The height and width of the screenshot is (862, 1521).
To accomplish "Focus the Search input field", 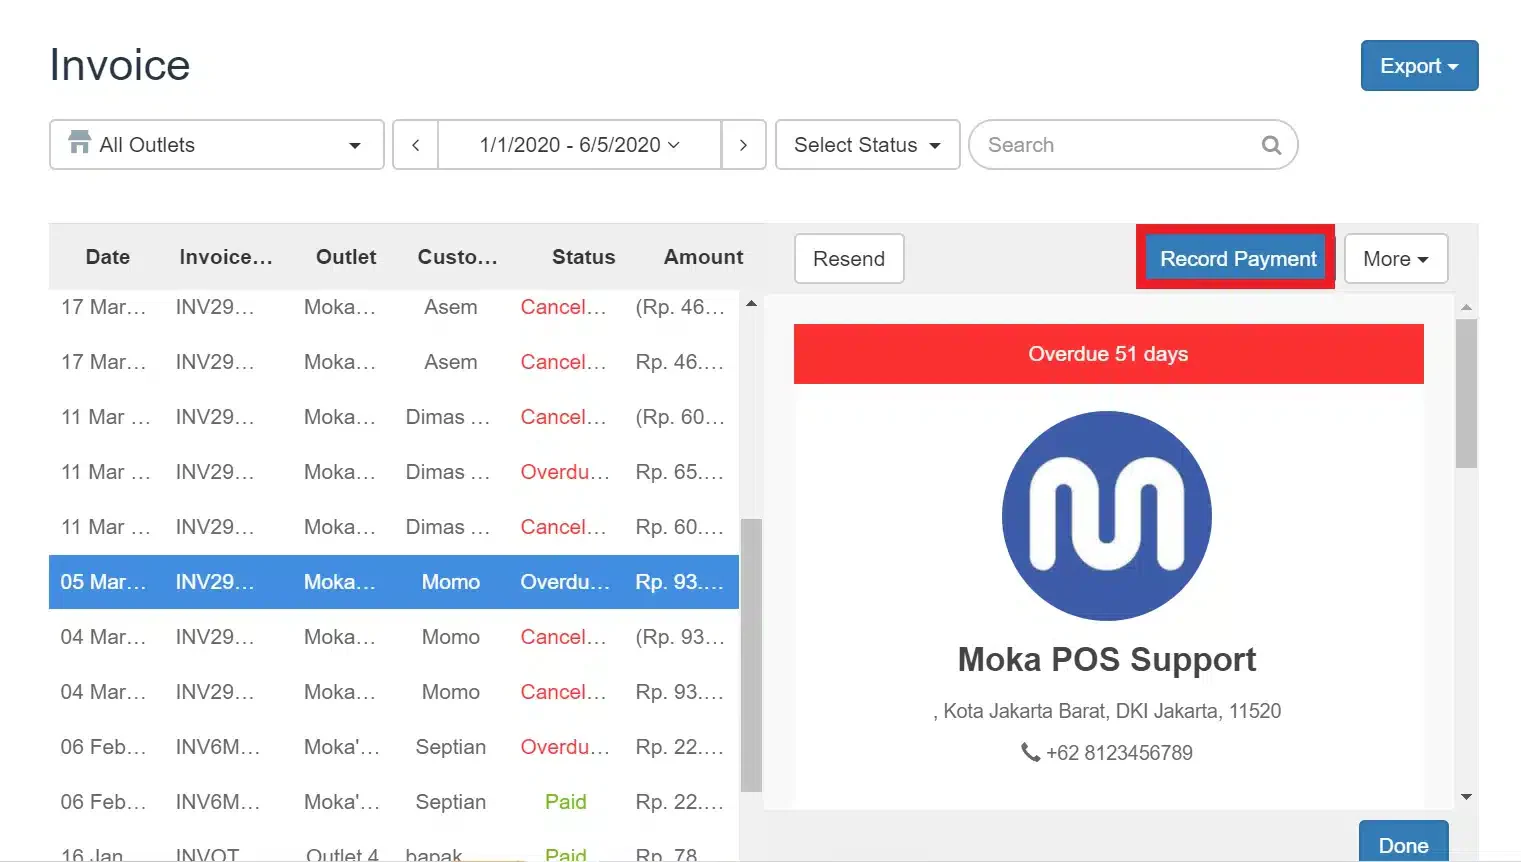I will [x=1133, y=145].
